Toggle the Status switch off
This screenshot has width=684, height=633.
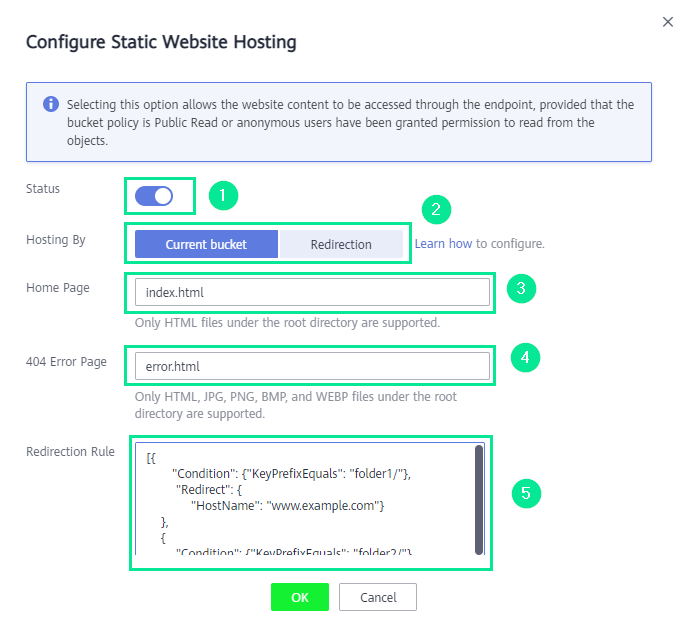click(154, 196)
